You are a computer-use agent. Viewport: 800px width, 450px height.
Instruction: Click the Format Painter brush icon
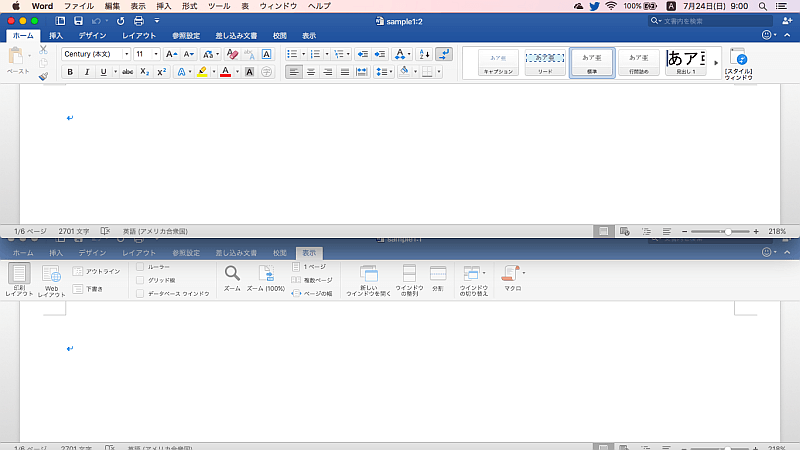(43, 76)
